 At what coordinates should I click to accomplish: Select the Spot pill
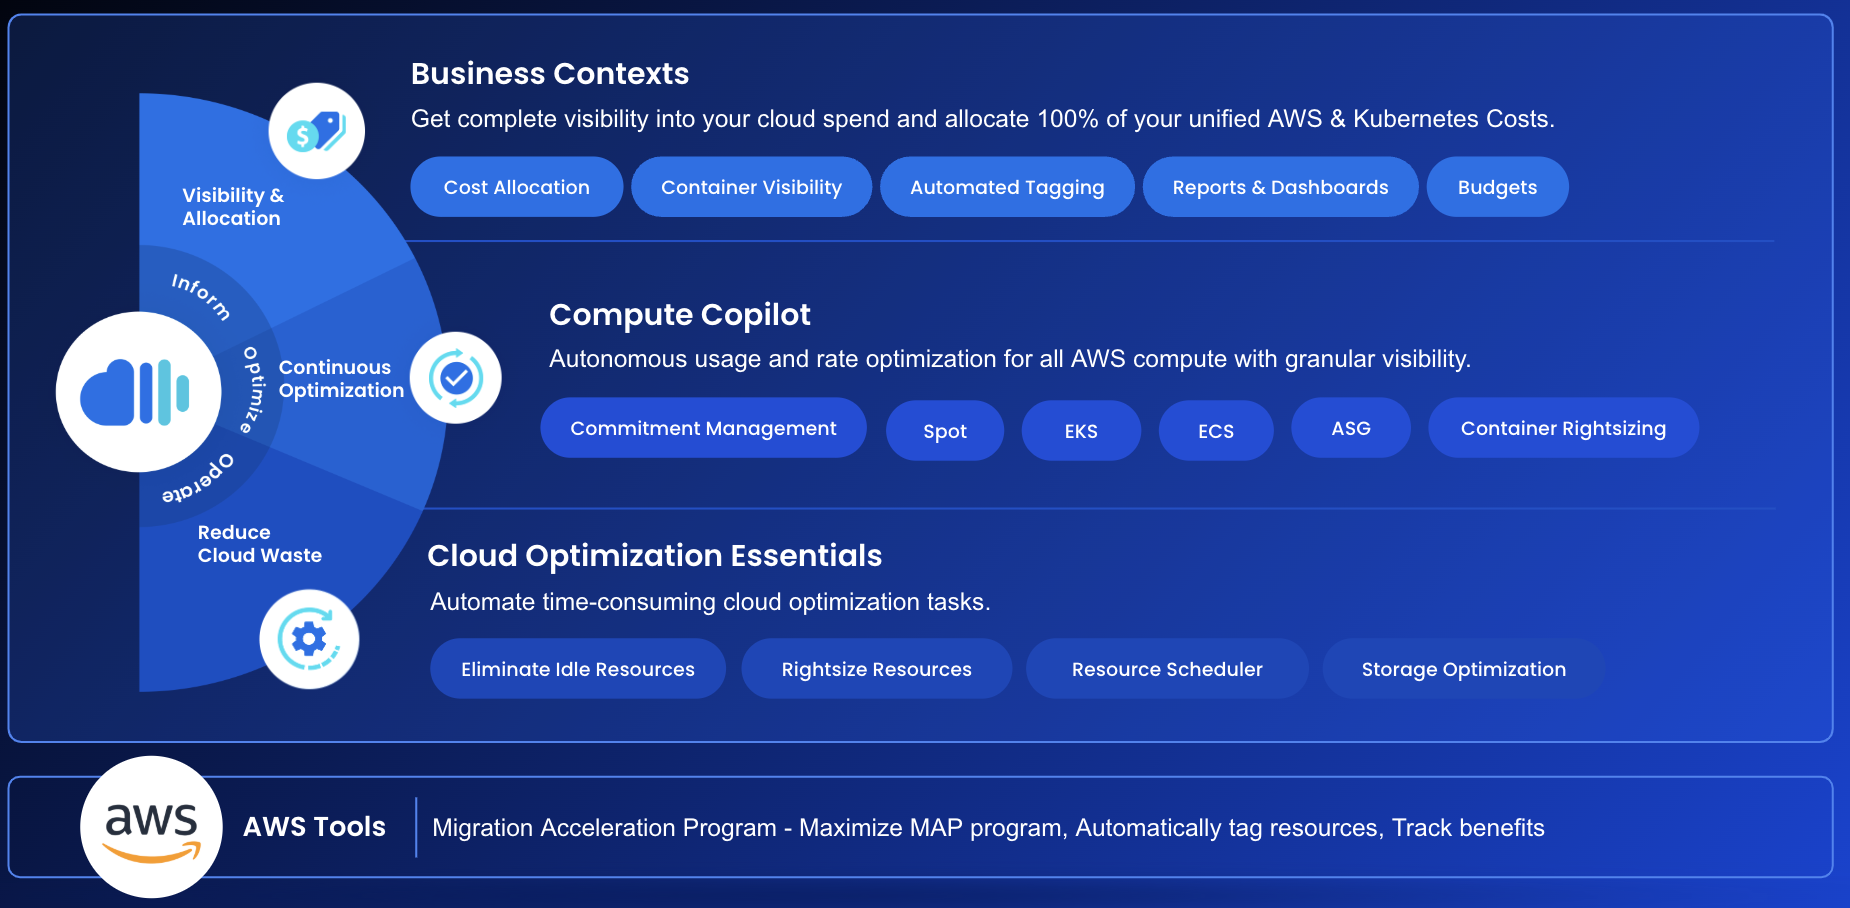point(945,431)
